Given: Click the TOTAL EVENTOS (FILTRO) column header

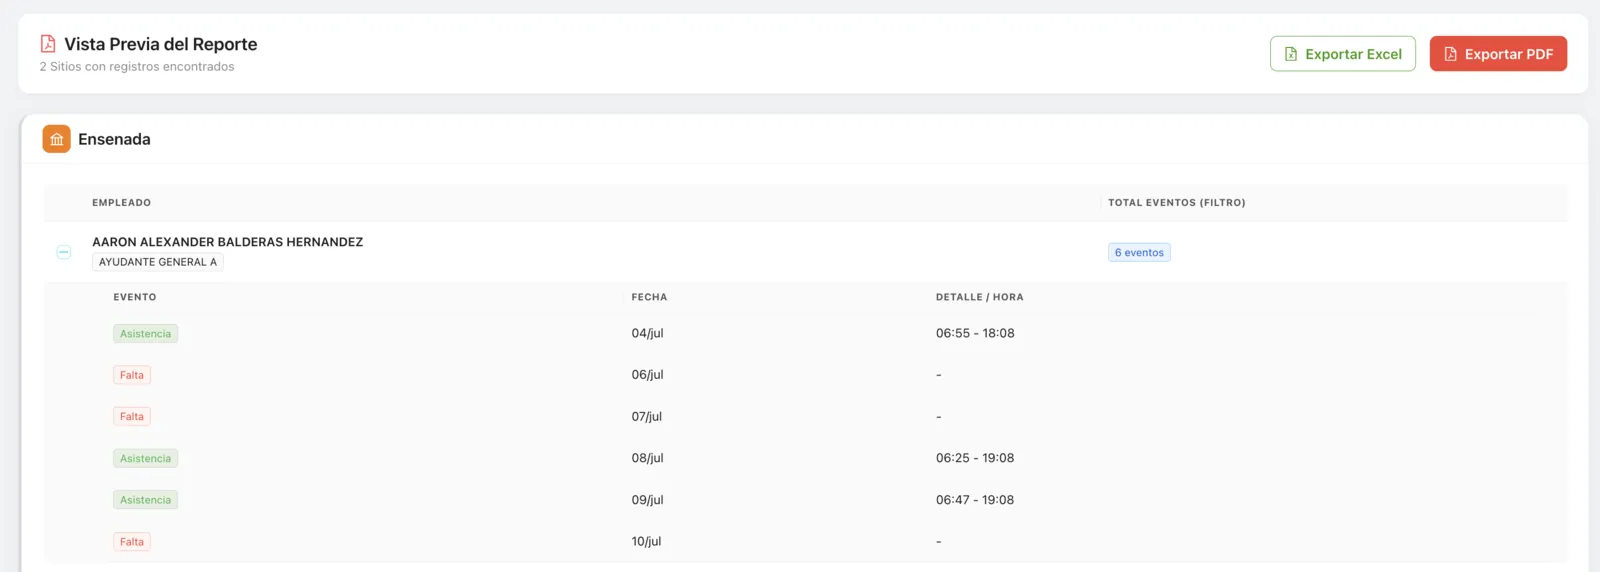Looking at the screenshot, I should pyautogui.click(x=1177, y=203).
